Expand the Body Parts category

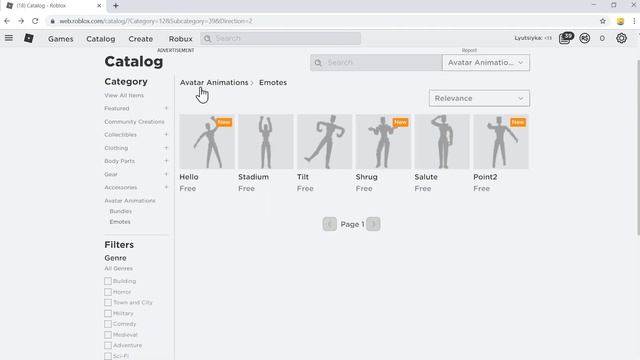166,161
